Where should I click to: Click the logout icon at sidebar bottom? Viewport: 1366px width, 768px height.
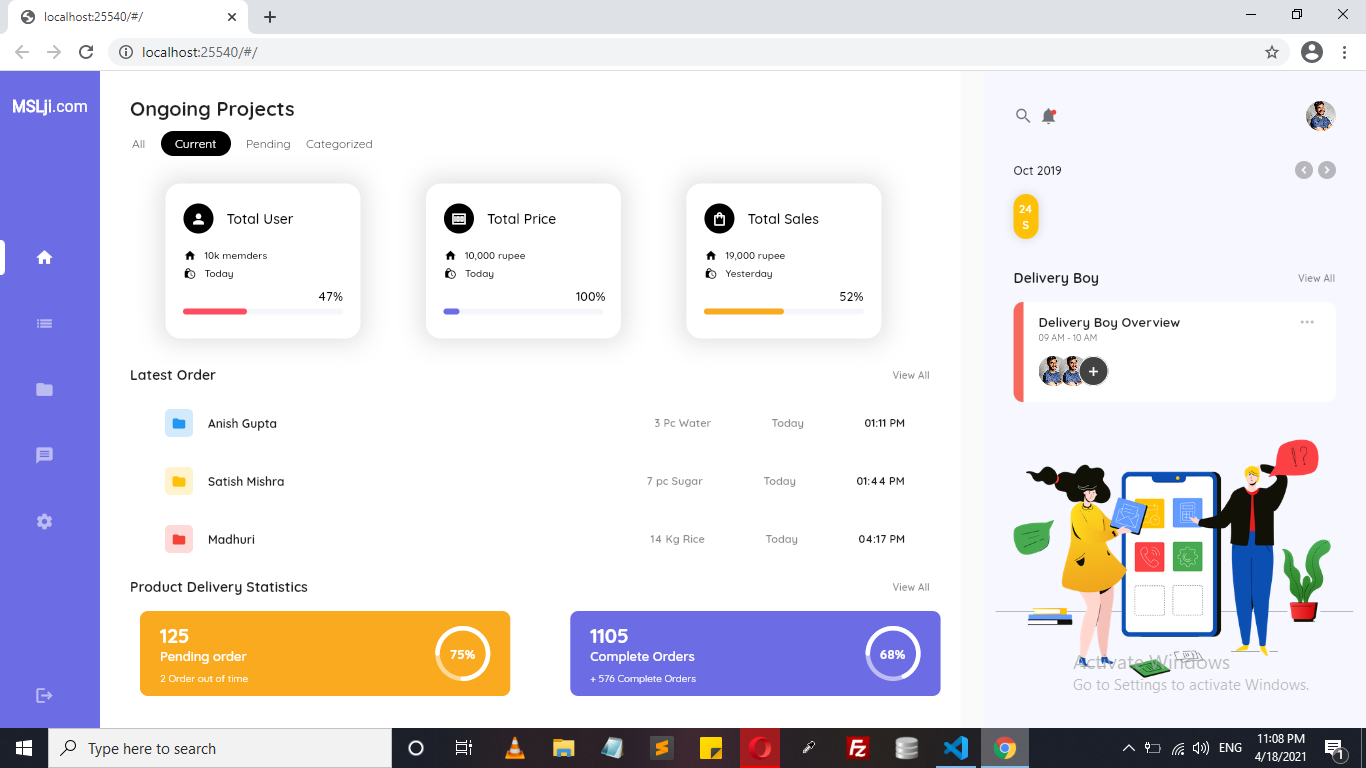(44, 694)
